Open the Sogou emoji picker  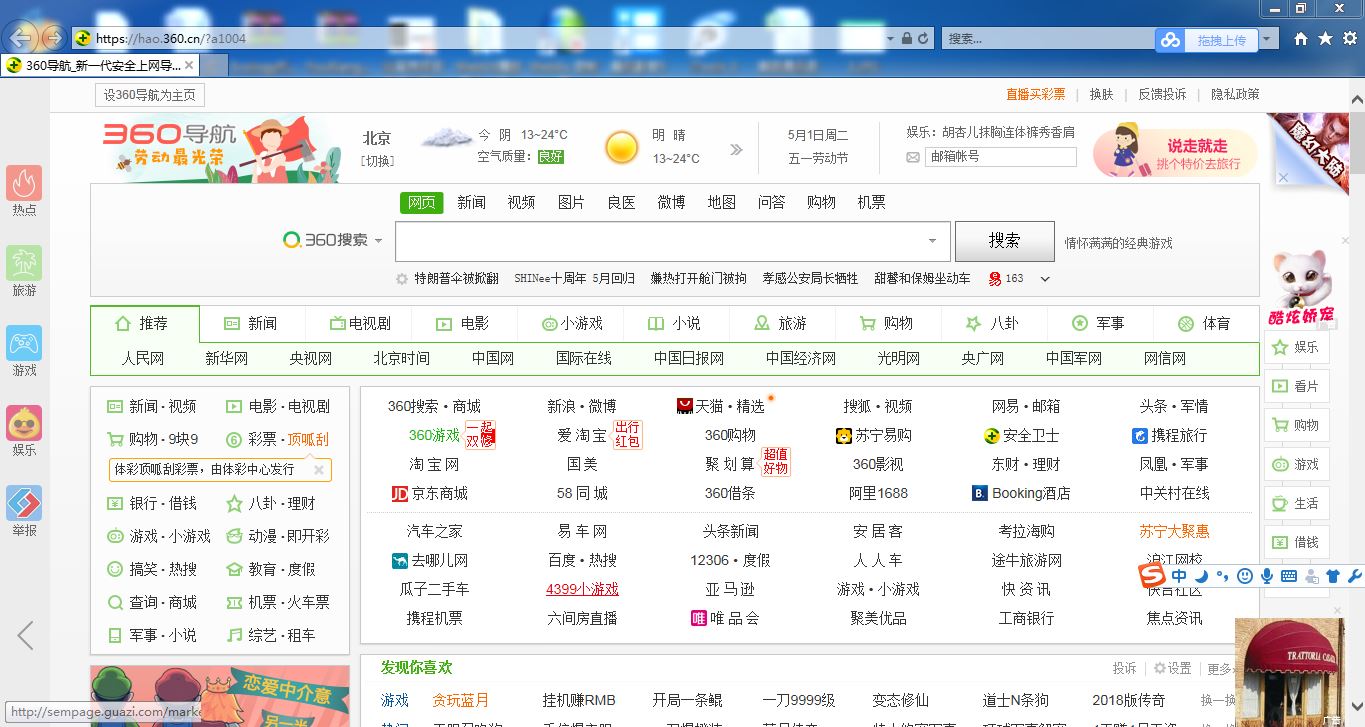point(1245,577)
